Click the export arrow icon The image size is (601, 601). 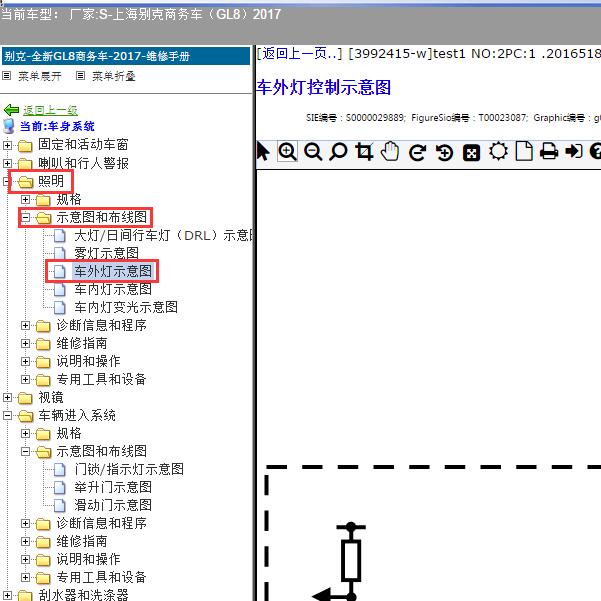tap(574, 151)
